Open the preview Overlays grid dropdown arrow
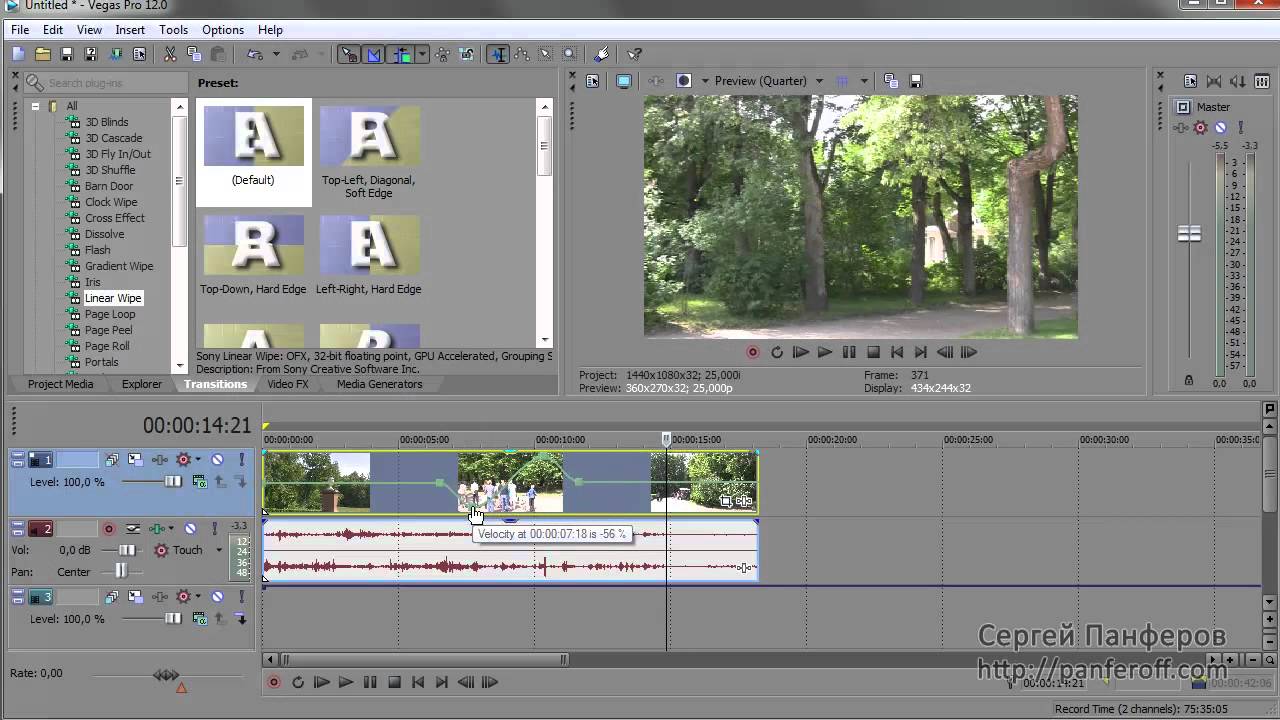1280x720 pixels. (x=864, y=81)
